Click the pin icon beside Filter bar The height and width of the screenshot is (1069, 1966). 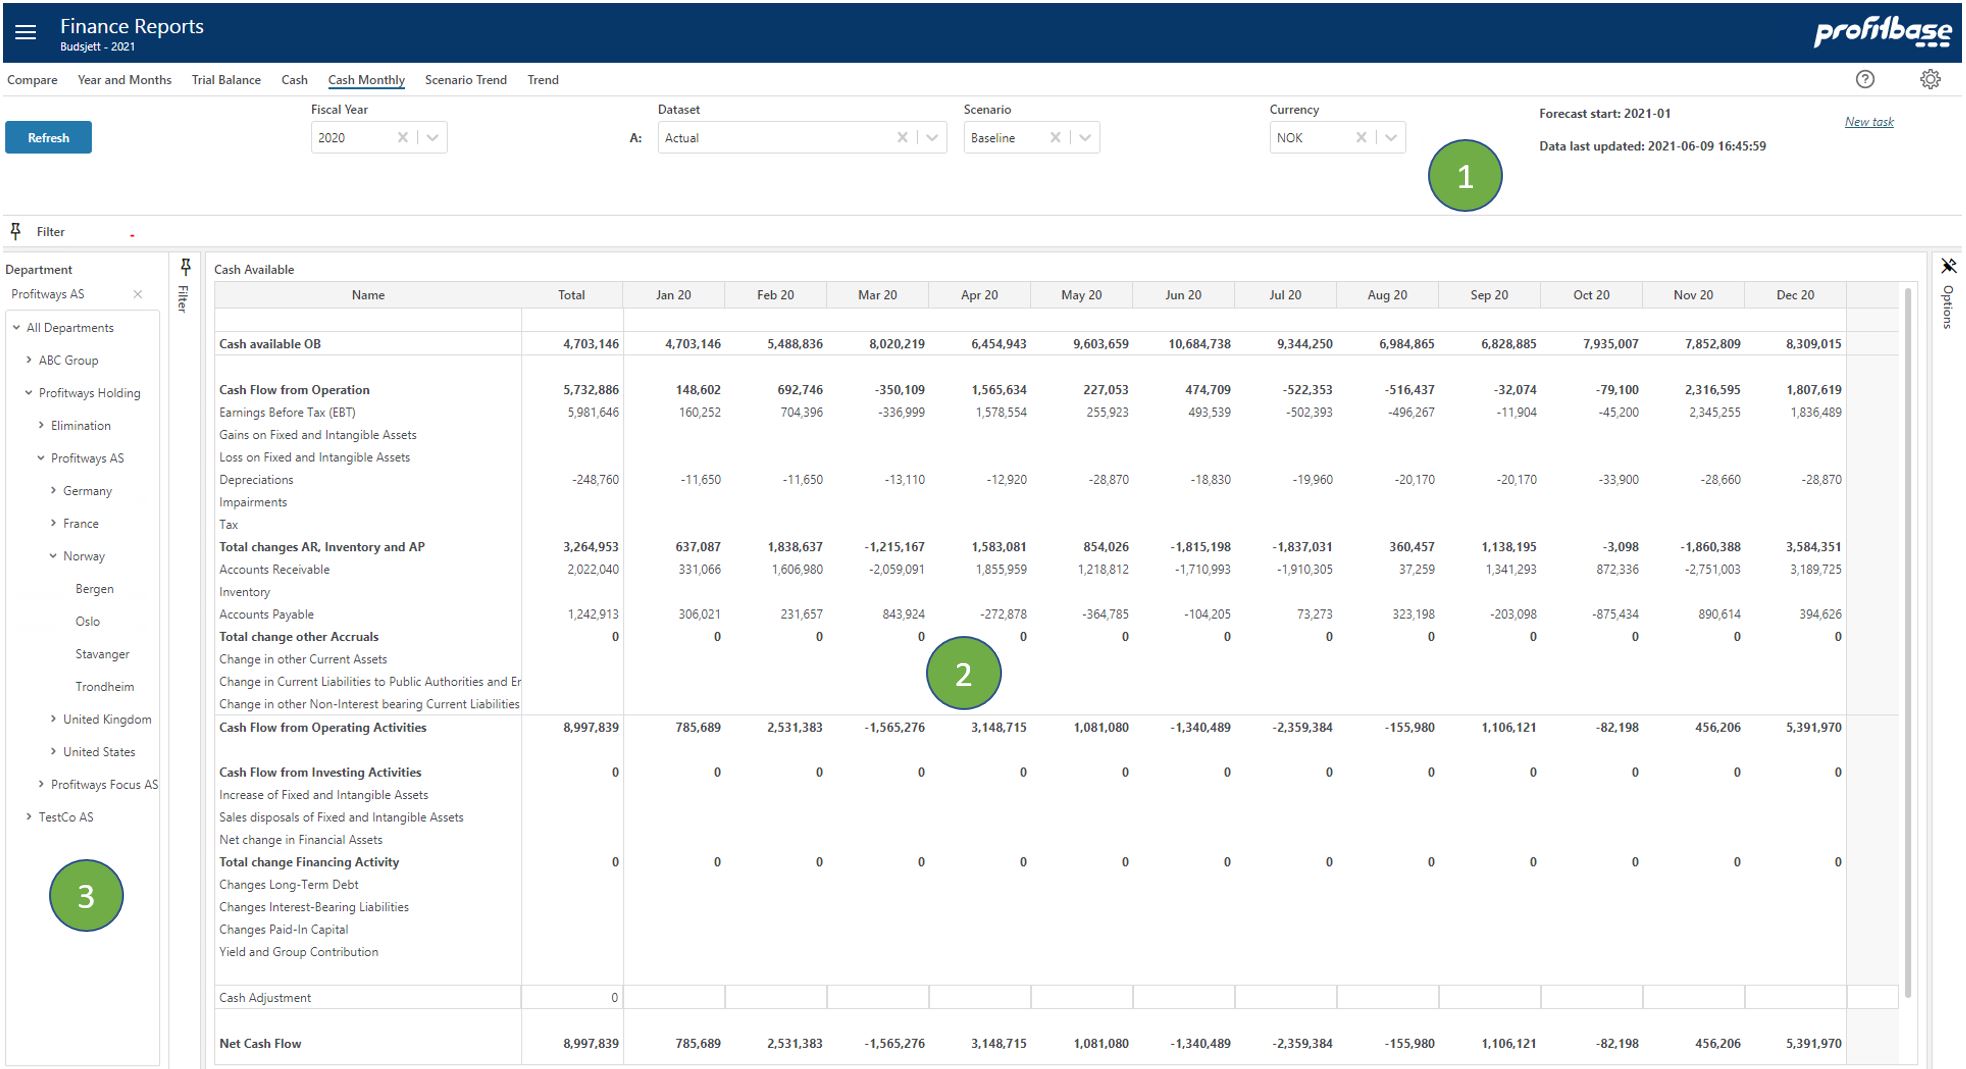coord(16,231)
